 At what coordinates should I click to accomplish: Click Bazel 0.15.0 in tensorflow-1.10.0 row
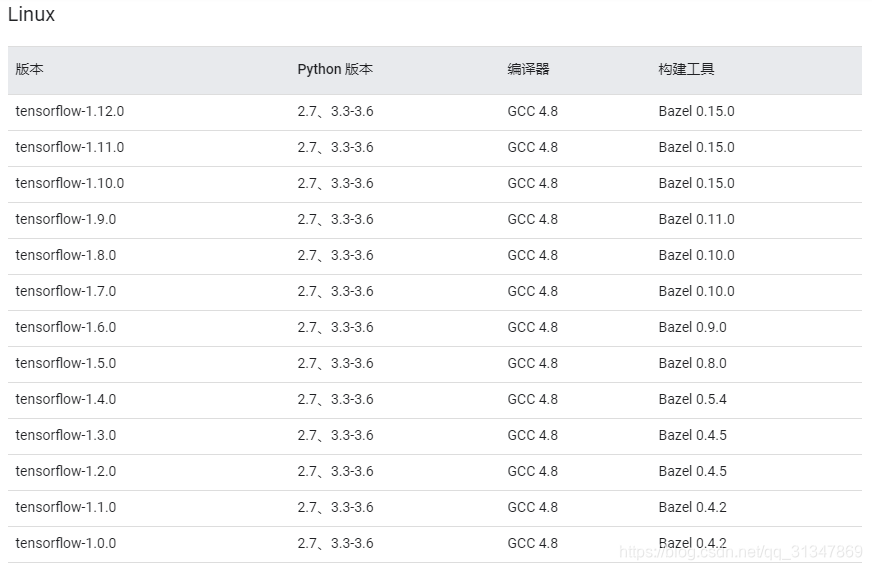tap(696, 183)
